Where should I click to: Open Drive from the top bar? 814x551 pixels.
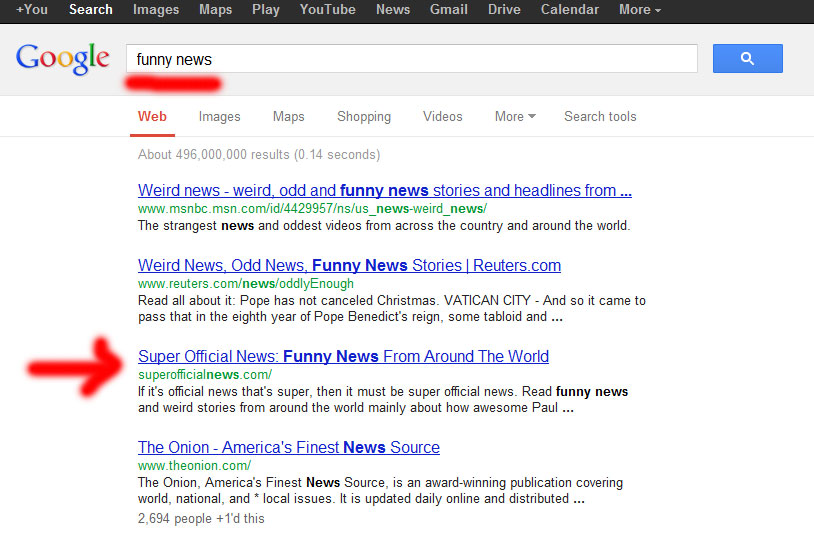point(504,9)
